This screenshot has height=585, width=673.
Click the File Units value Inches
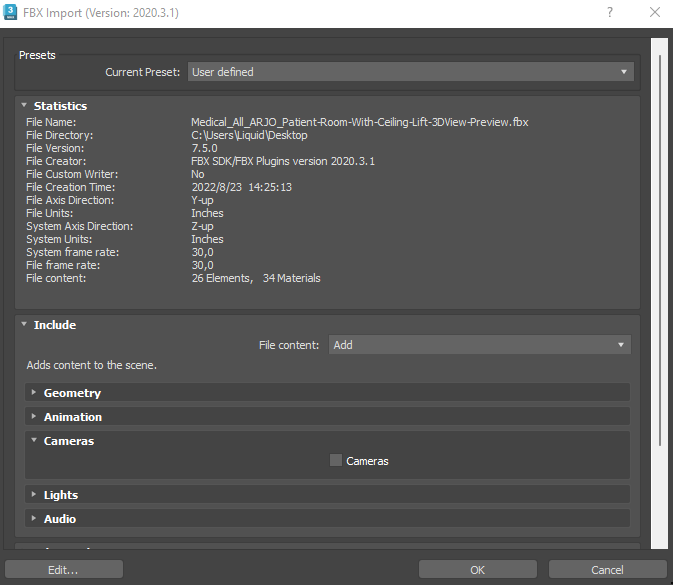click(207, 213)
